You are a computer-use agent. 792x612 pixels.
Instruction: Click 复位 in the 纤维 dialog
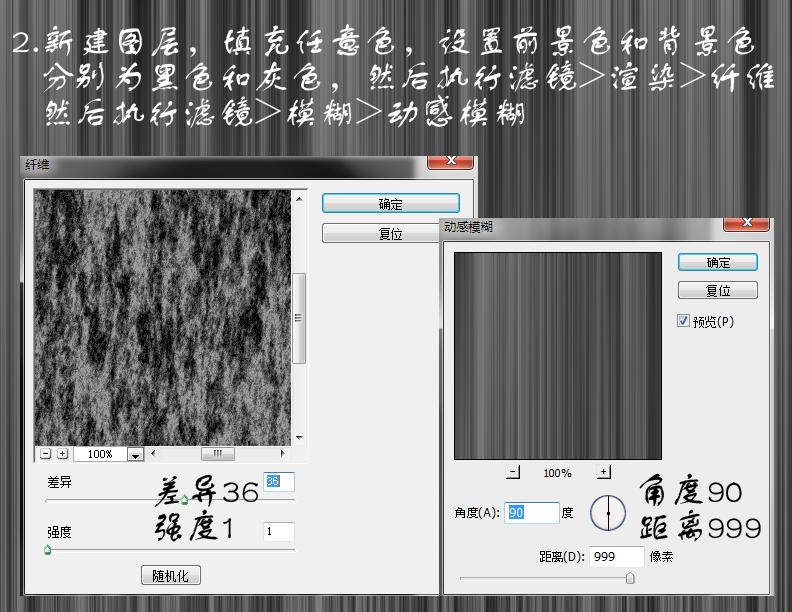(381, 233)
